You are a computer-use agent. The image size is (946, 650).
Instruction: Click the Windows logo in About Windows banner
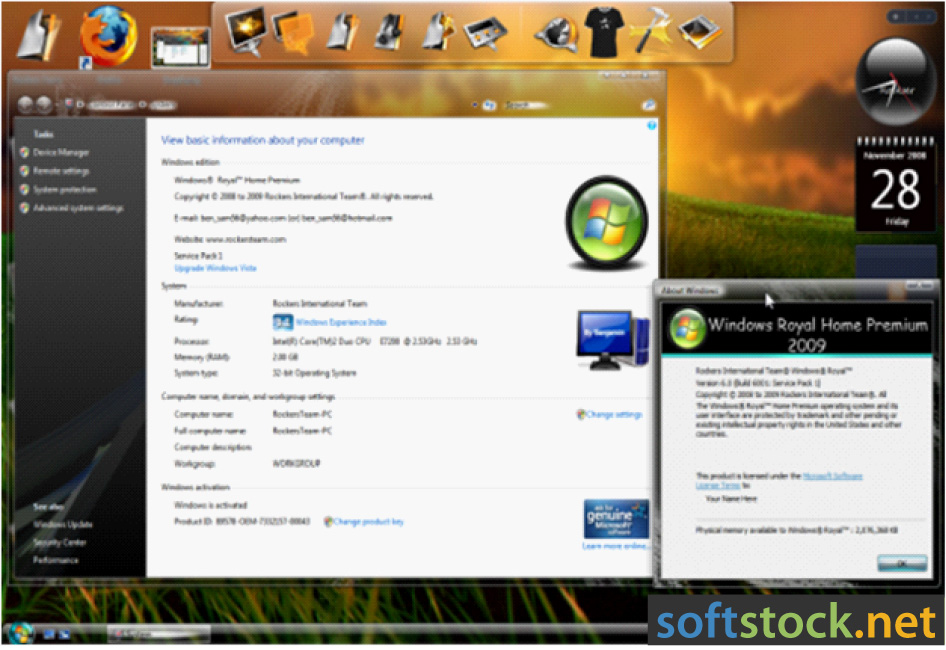tap(686, 328)
